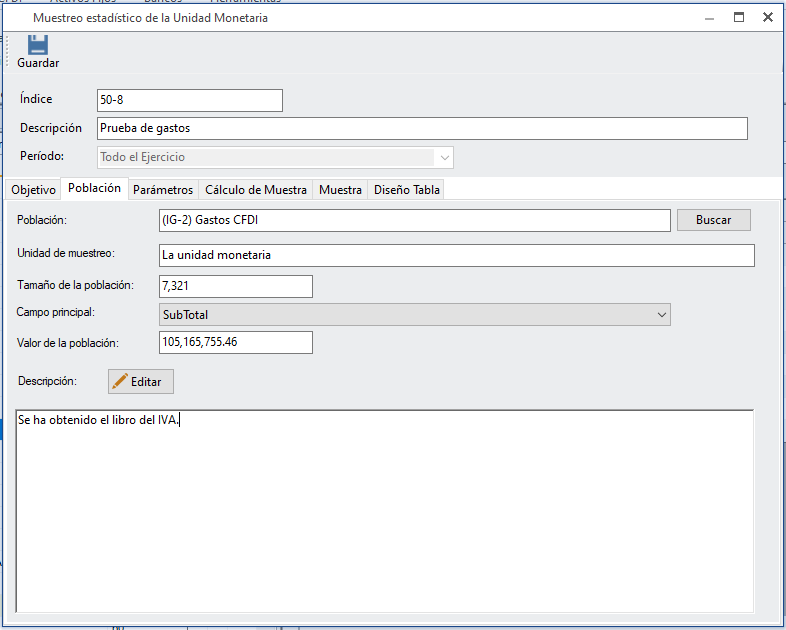
Task: Open the Muestra tab
Action: [x=340, y=190]
